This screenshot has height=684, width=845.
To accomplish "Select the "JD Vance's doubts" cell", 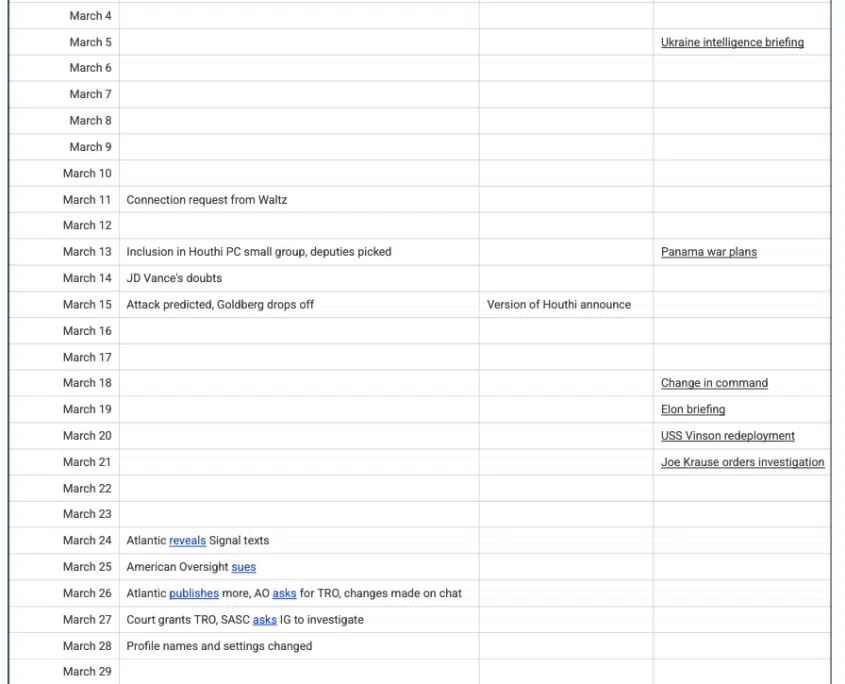I will [x=174, y=278].
